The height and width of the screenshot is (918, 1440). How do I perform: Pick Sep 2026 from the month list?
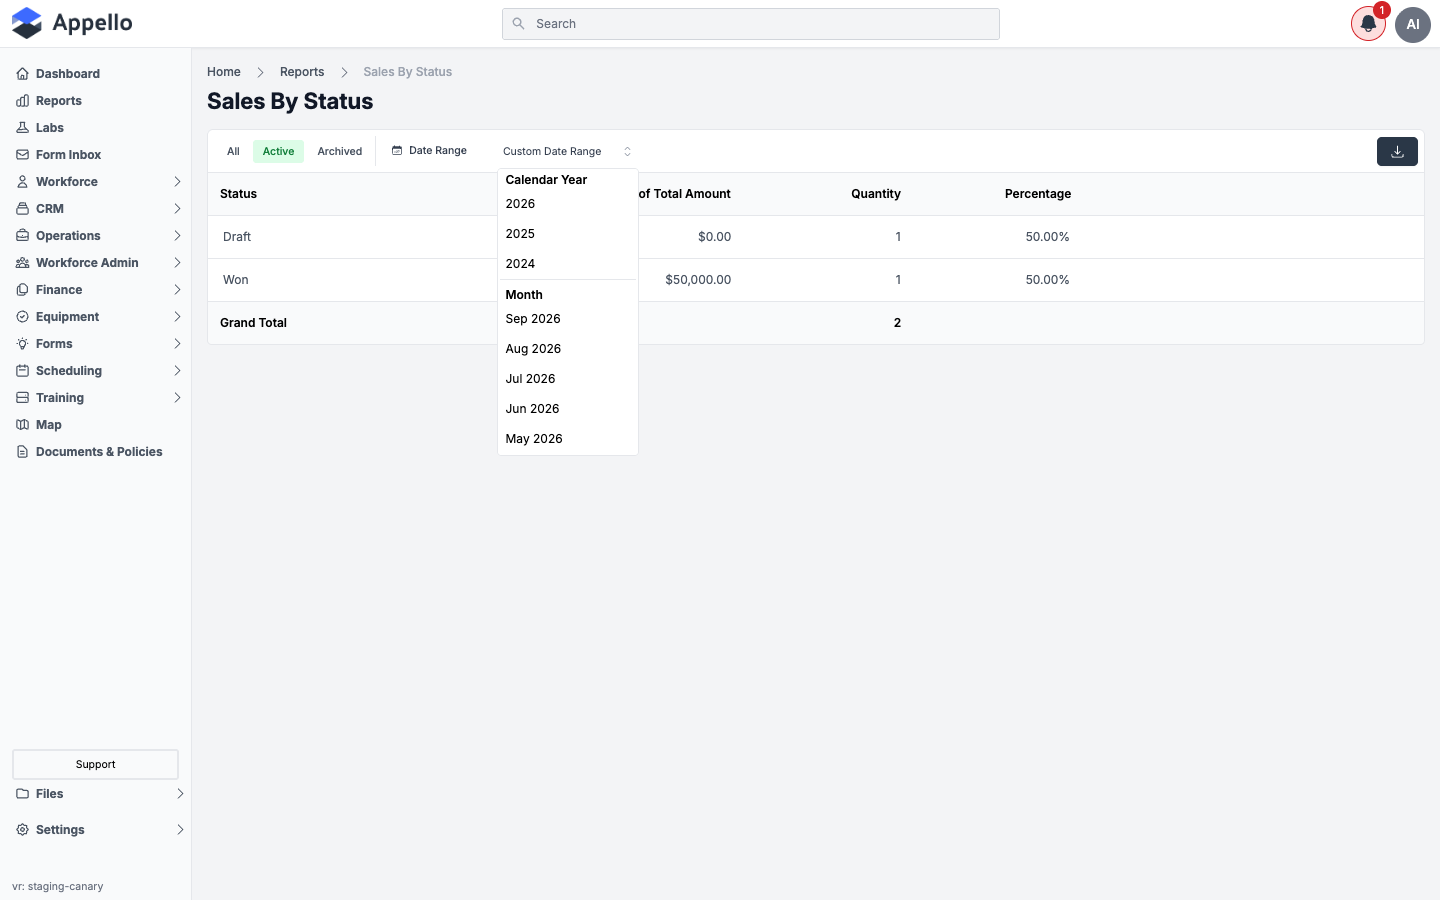(567, 319)
